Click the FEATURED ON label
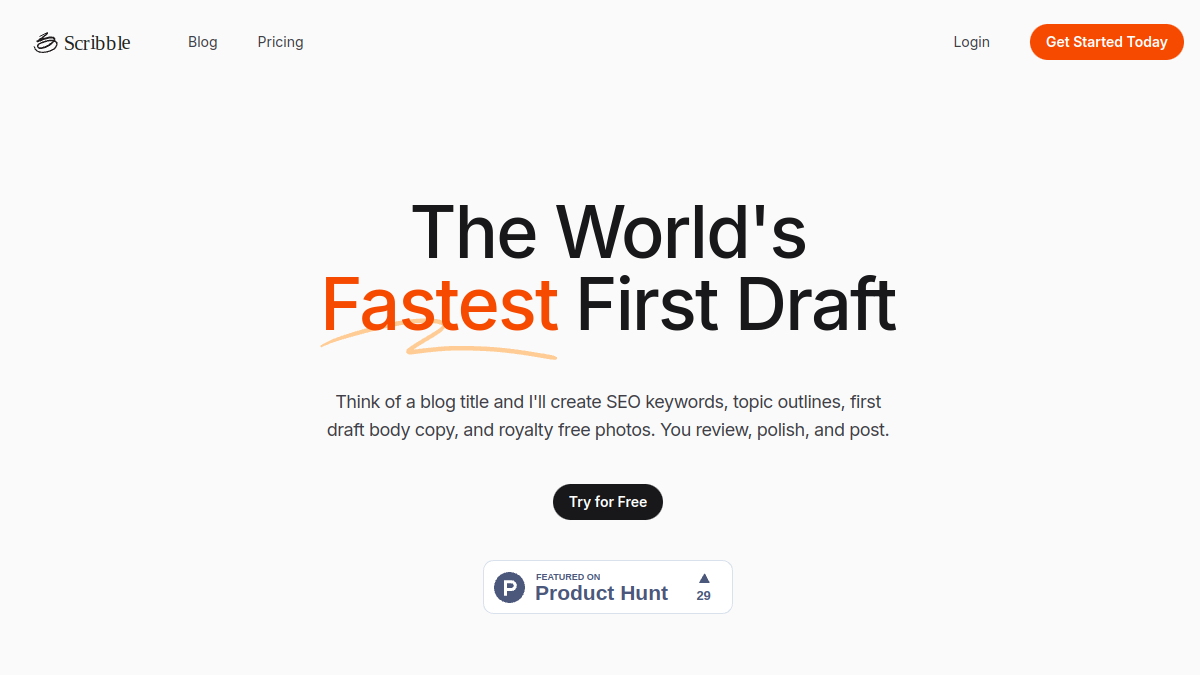1200x675 pixels. point(568,577)
